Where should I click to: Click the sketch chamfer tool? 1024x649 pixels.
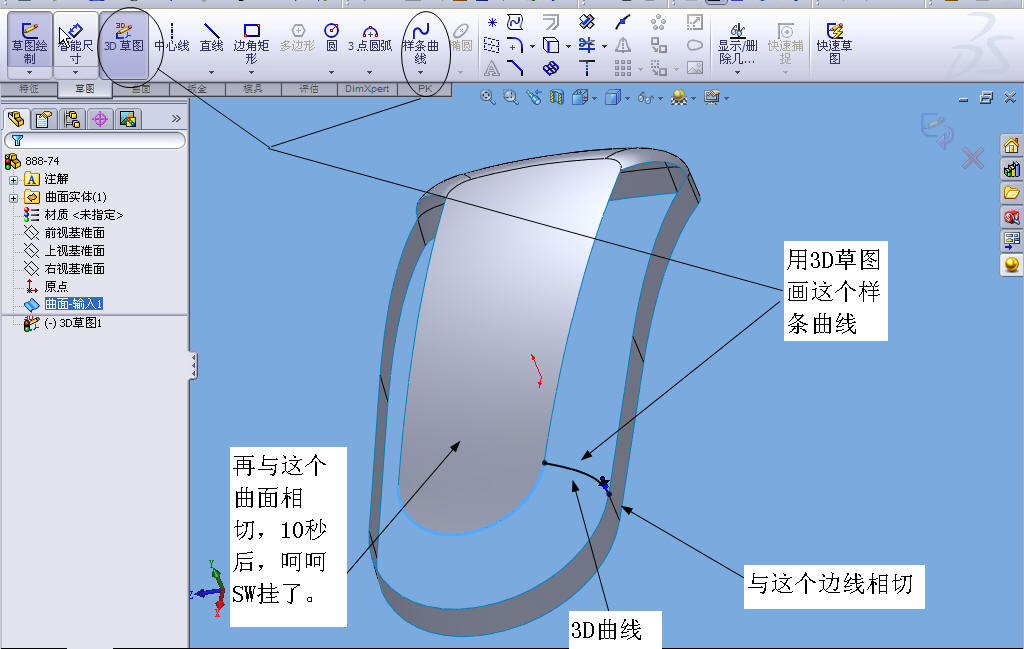click(x=515, y=67)
